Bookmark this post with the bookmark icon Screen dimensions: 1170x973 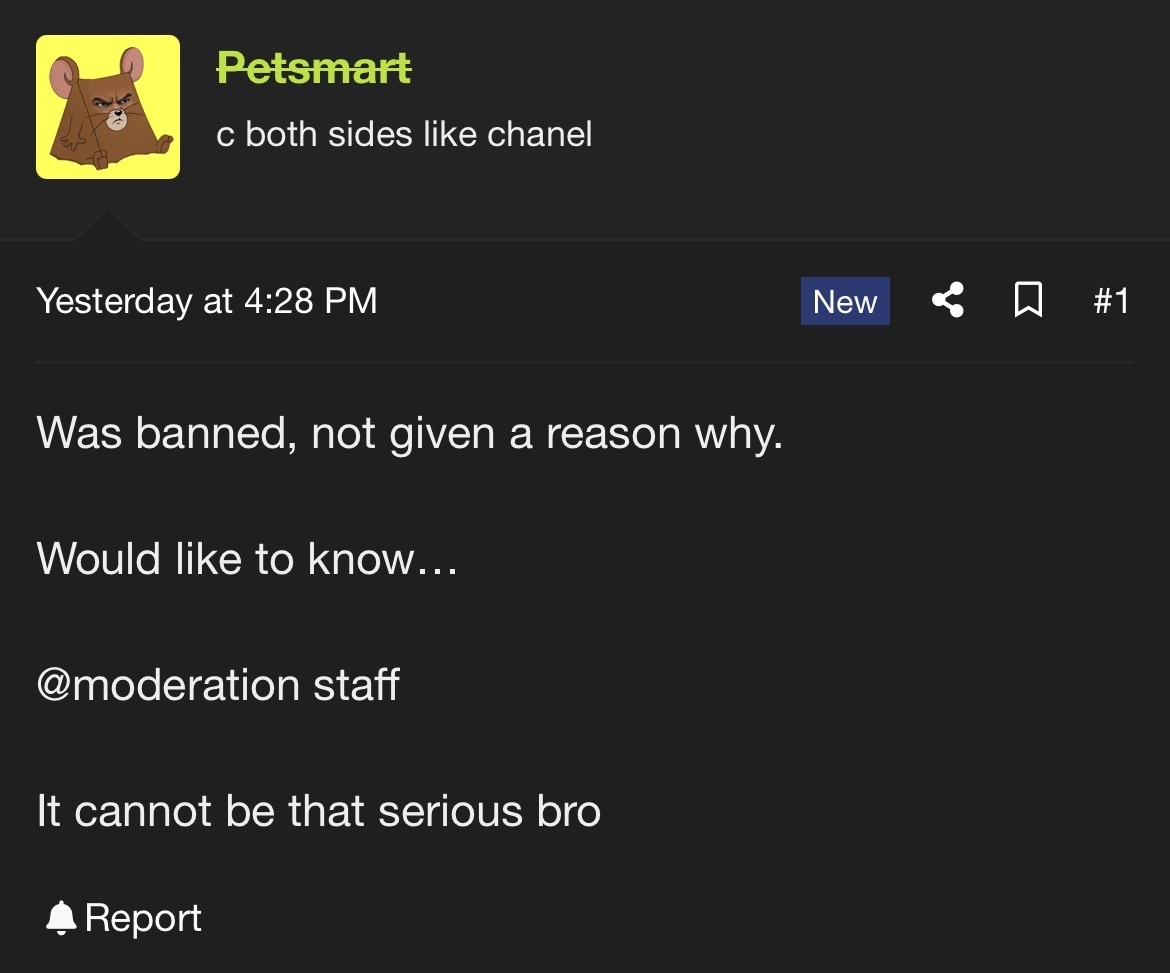1027,301
